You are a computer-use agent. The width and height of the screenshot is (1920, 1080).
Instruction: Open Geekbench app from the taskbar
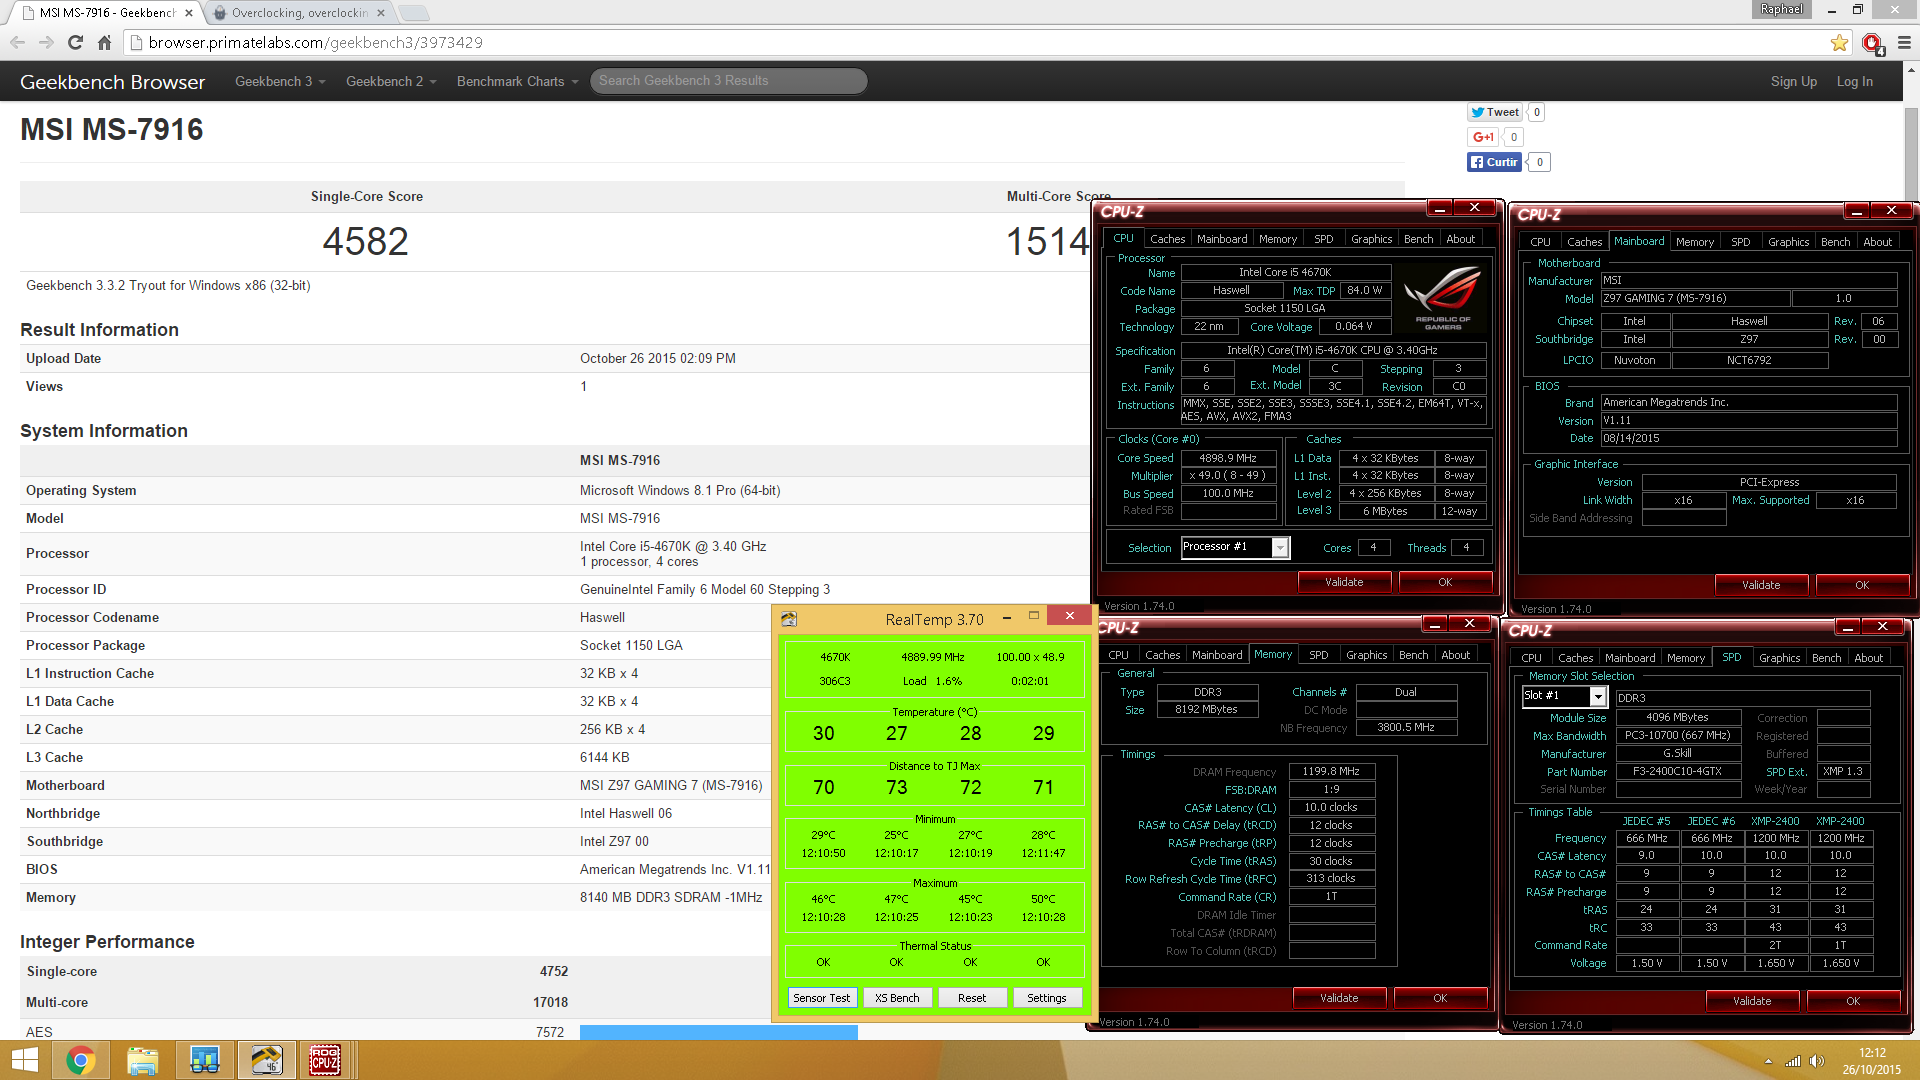coord(205,1060)
